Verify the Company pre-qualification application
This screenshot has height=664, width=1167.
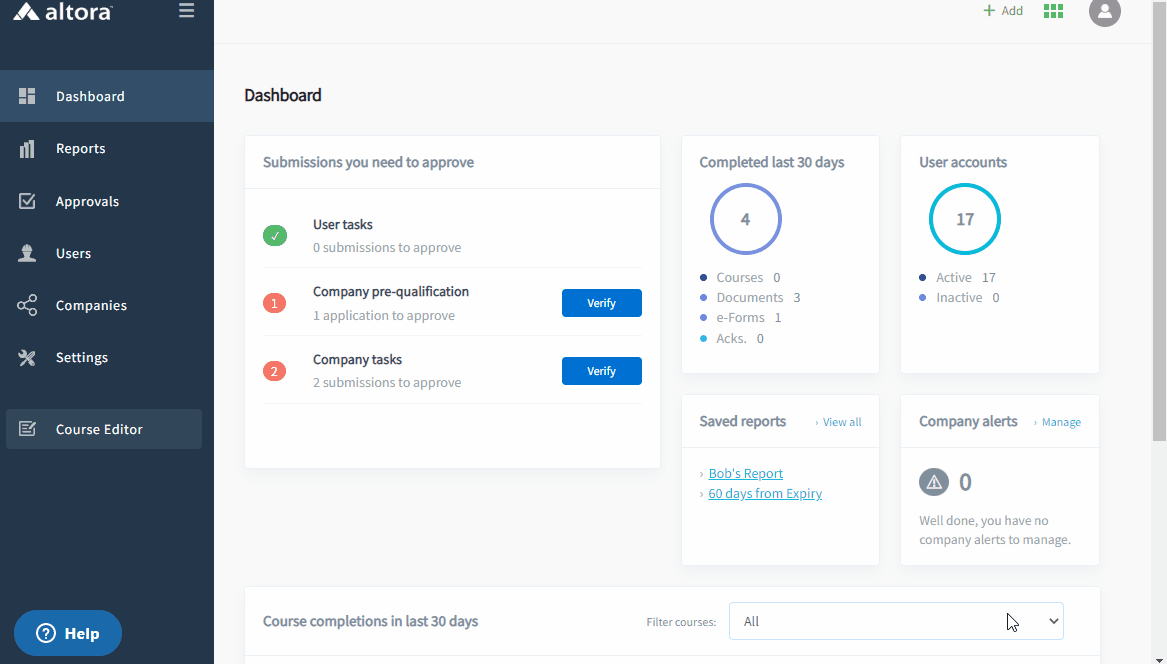click(x=601, y=303)
